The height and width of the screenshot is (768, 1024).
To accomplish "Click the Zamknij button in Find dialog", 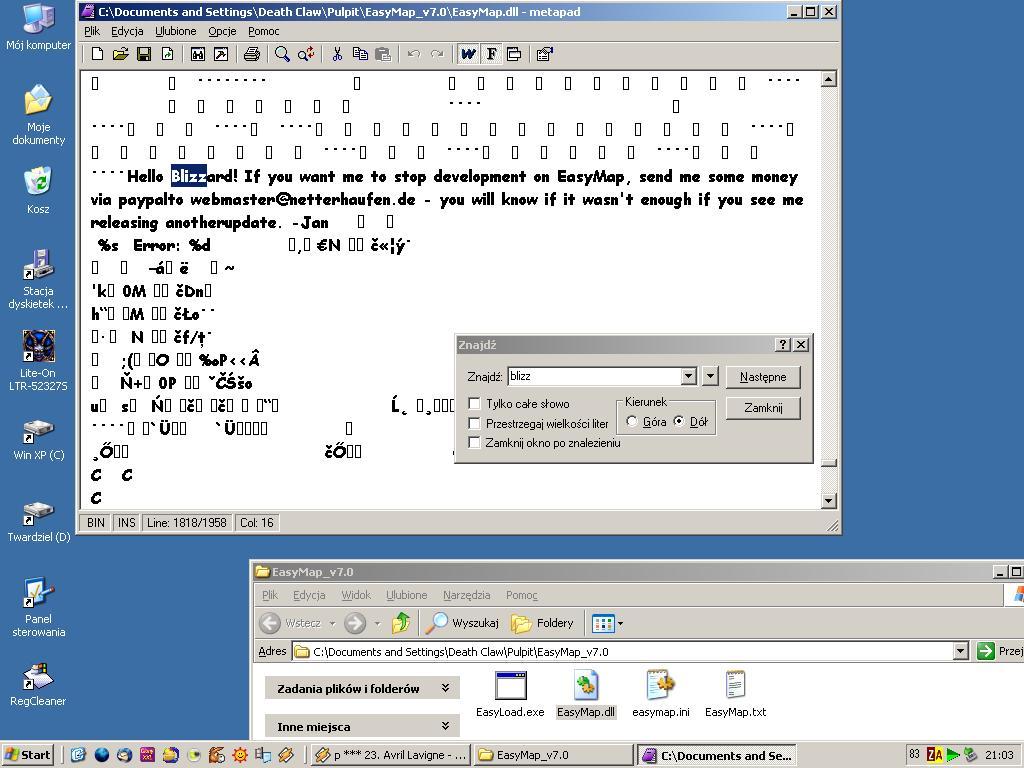I will 763,408.
